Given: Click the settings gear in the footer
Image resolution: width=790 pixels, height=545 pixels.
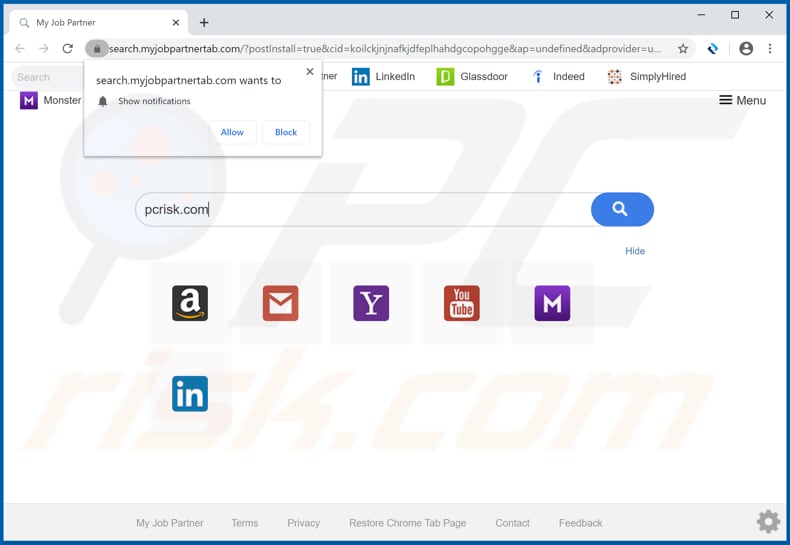Looking at the screenshot, I should 768,521.
